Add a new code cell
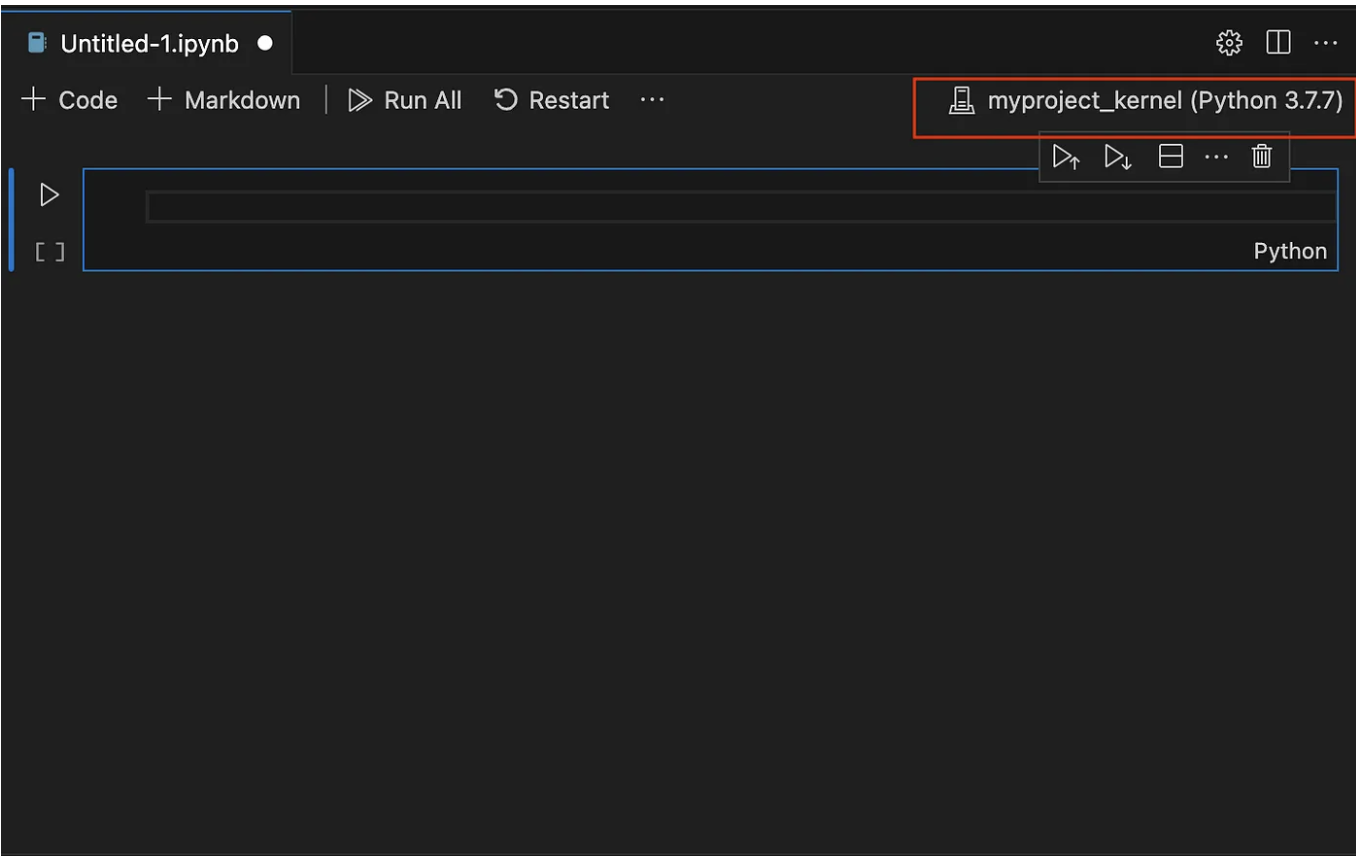The height and width of the screenshot is (856, 1356). pos(69,99)
